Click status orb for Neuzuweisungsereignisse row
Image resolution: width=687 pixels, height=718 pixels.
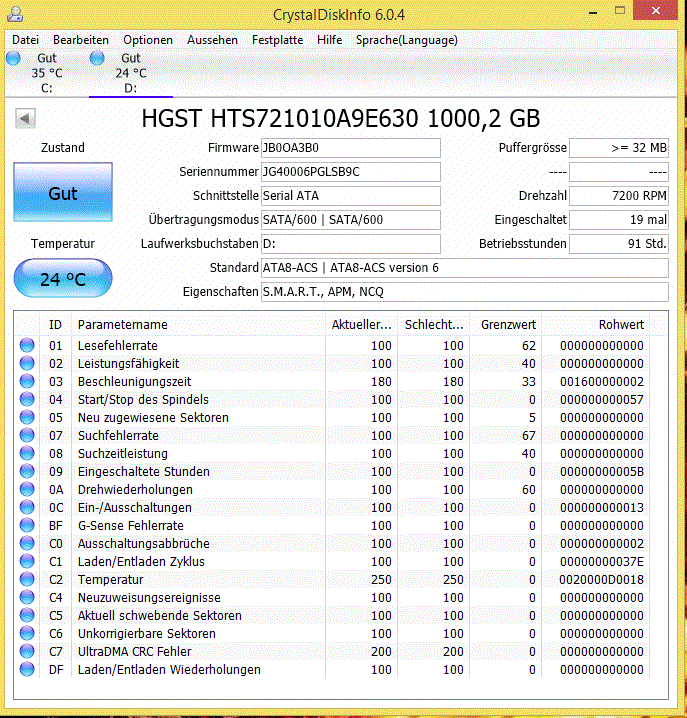27,597
